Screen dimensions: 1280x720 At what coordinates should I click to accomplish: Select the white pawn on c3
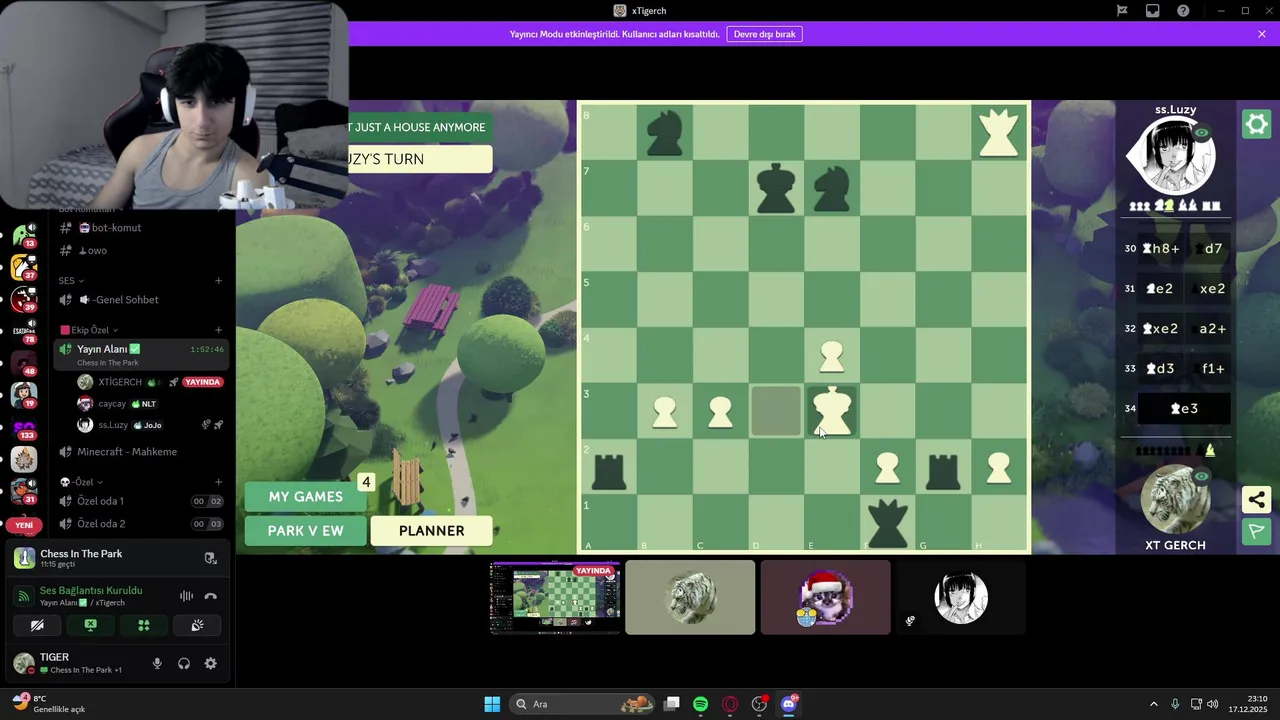tap(720, 413)
